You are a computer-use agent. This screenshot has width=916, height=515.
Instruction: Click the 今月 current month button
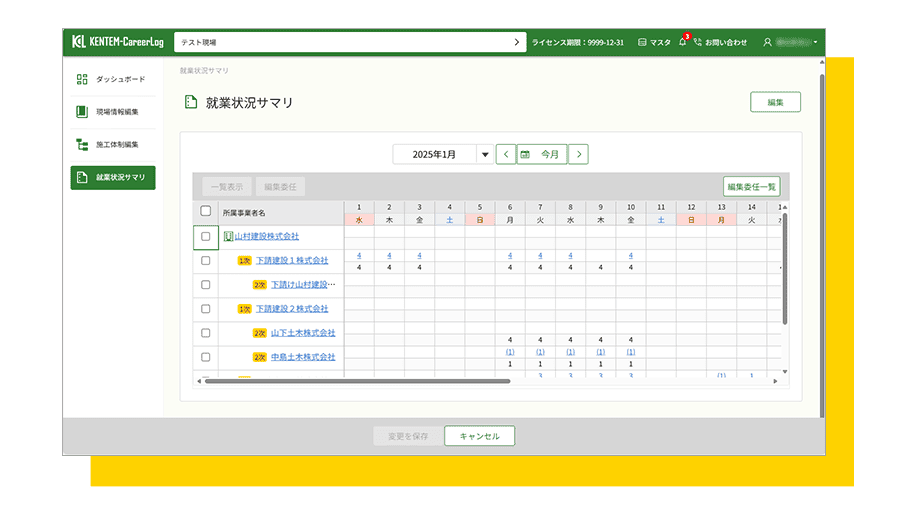coord(542,155)
